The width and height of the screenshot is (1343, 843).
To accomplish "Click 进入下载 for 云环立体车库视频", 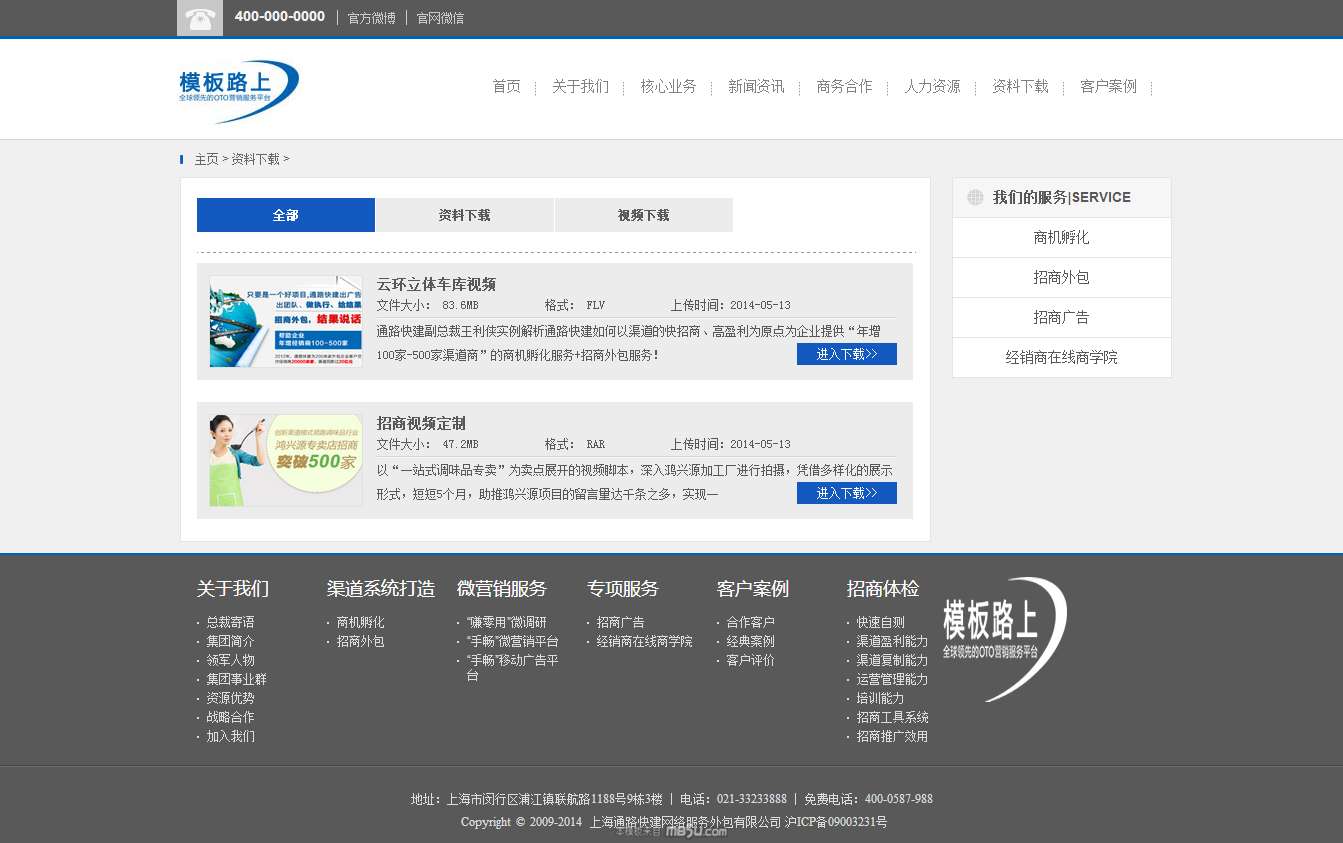I will [x=846, y=354].
